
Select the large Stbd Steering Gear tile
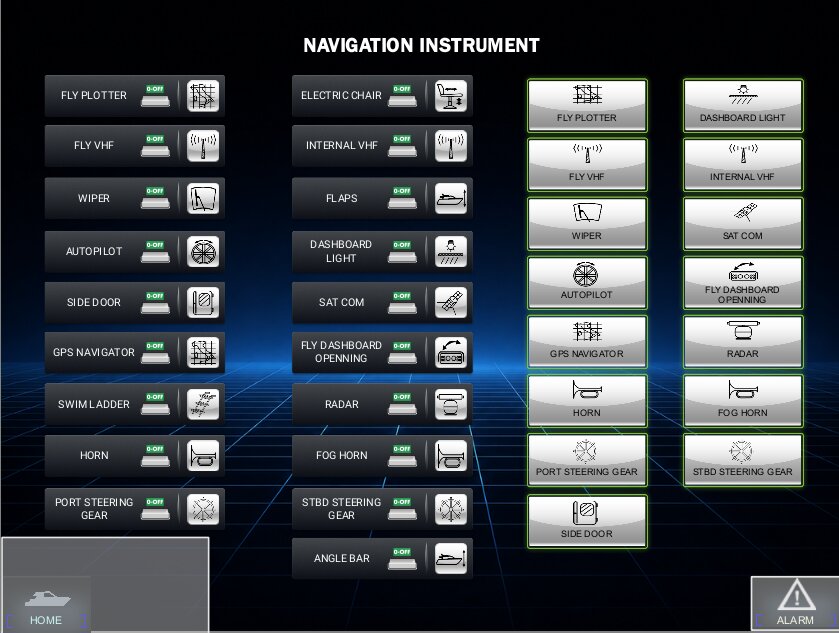coord(743,460)
